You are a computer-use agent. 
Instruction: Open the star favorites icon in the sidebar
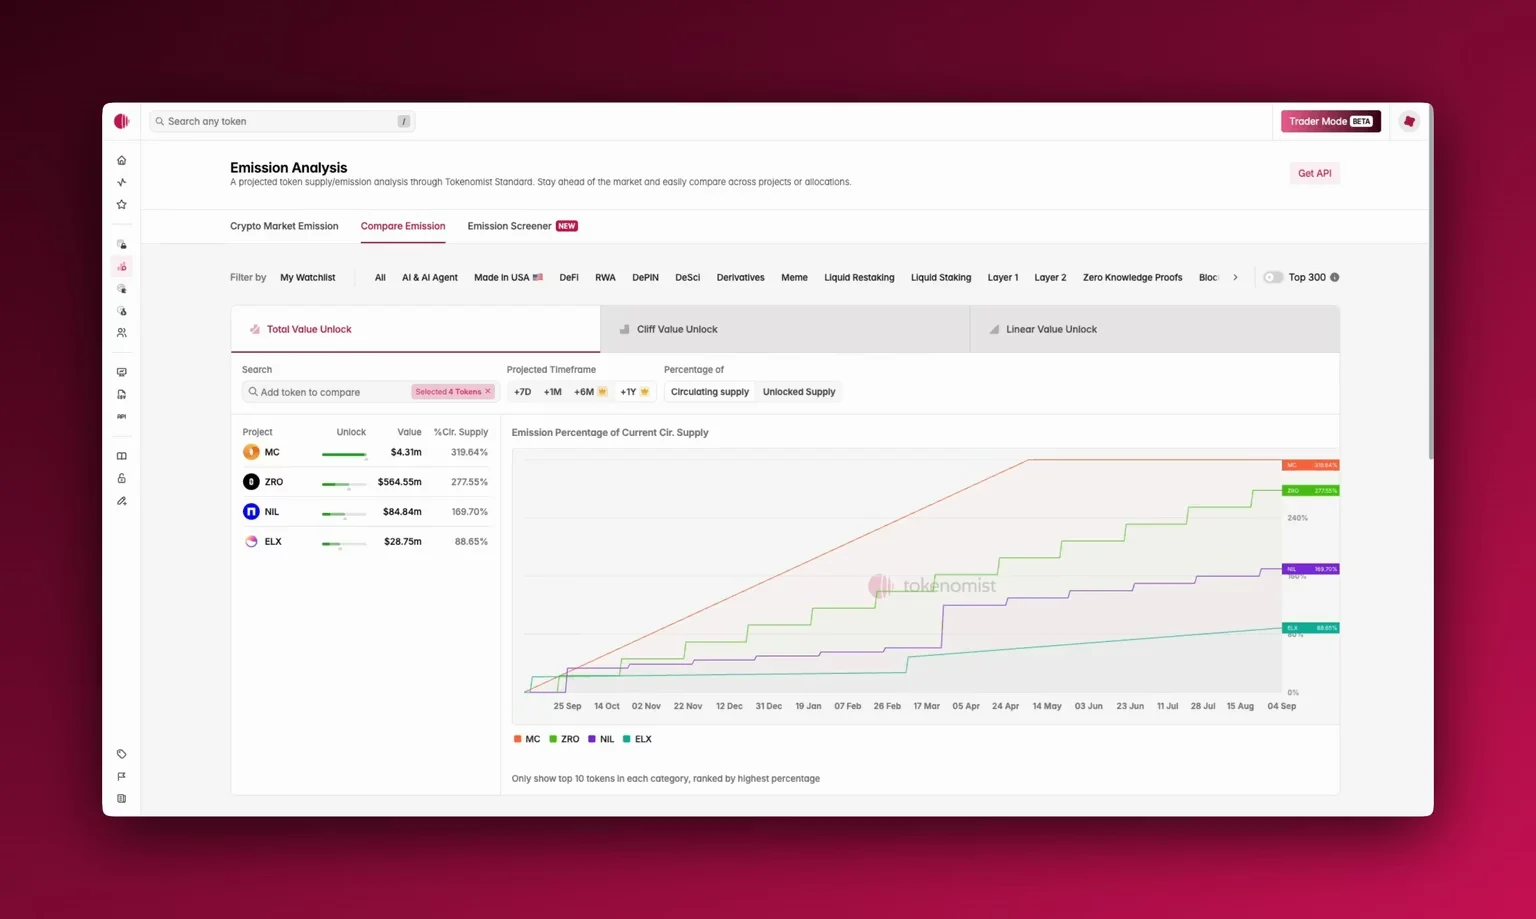point(122,204)
